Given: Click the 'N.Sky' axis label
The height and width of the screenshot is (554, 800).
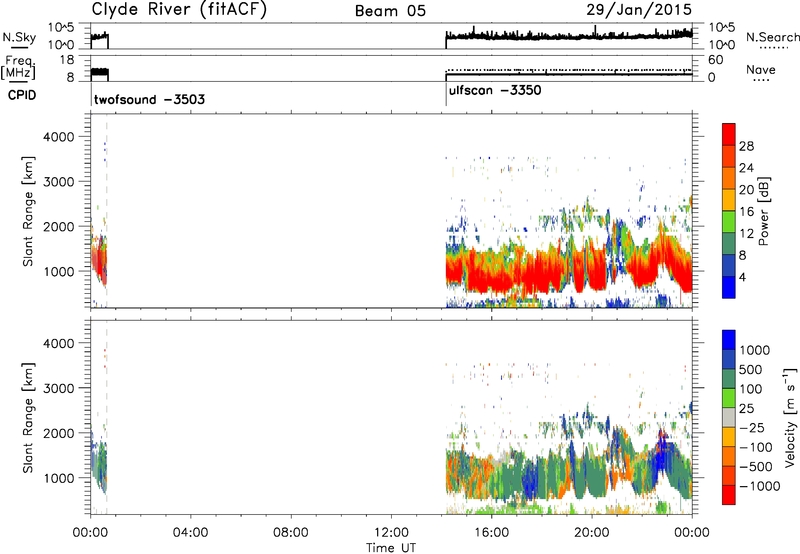Looking at the screenshot, I should pyautogui.click(x=19, y=37).
